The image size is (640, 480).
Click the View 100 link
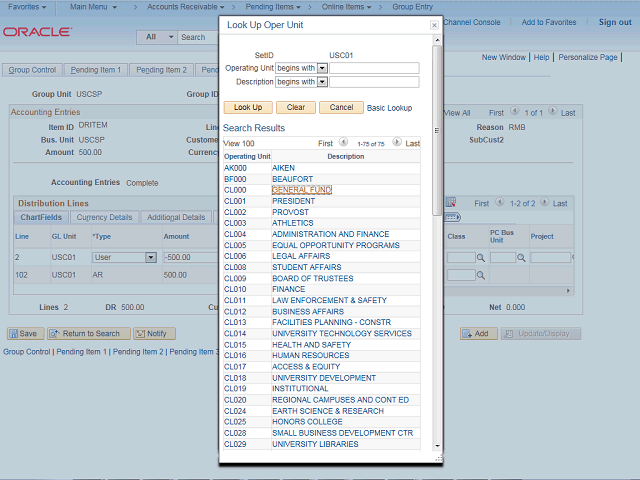click(239, 143)
